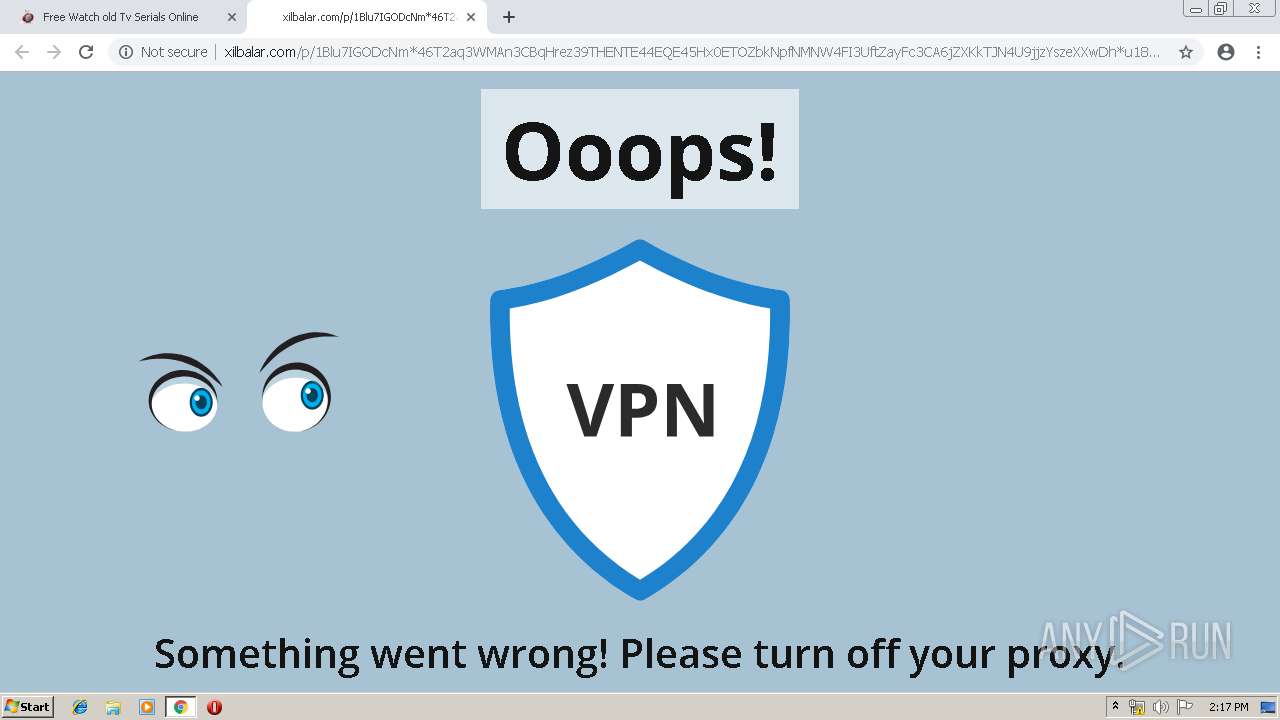Click the VPN shield image
Viewport: 1280px width, 720px height.
[x=640, y=420]
